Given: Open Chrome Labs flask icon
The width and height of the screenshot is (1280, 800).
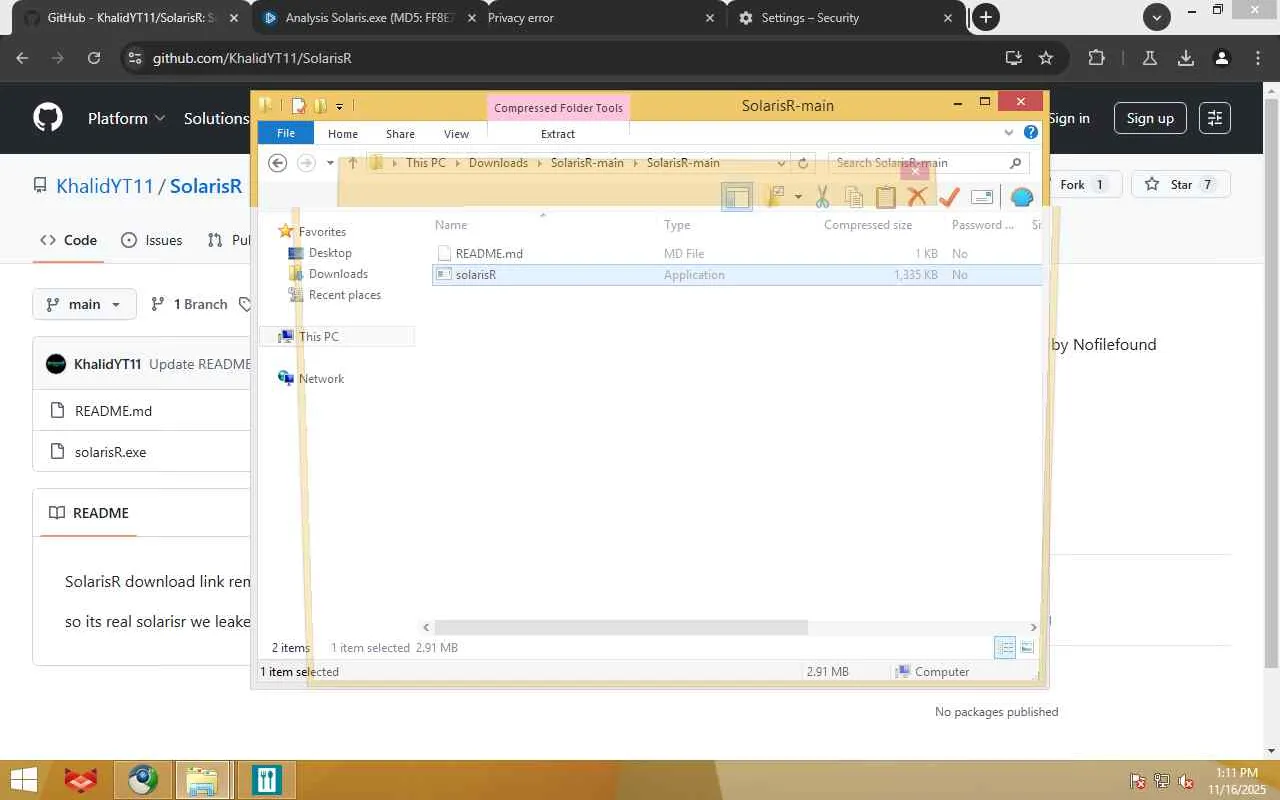Looking at the screenshot, I should [x=1150, y=58].
